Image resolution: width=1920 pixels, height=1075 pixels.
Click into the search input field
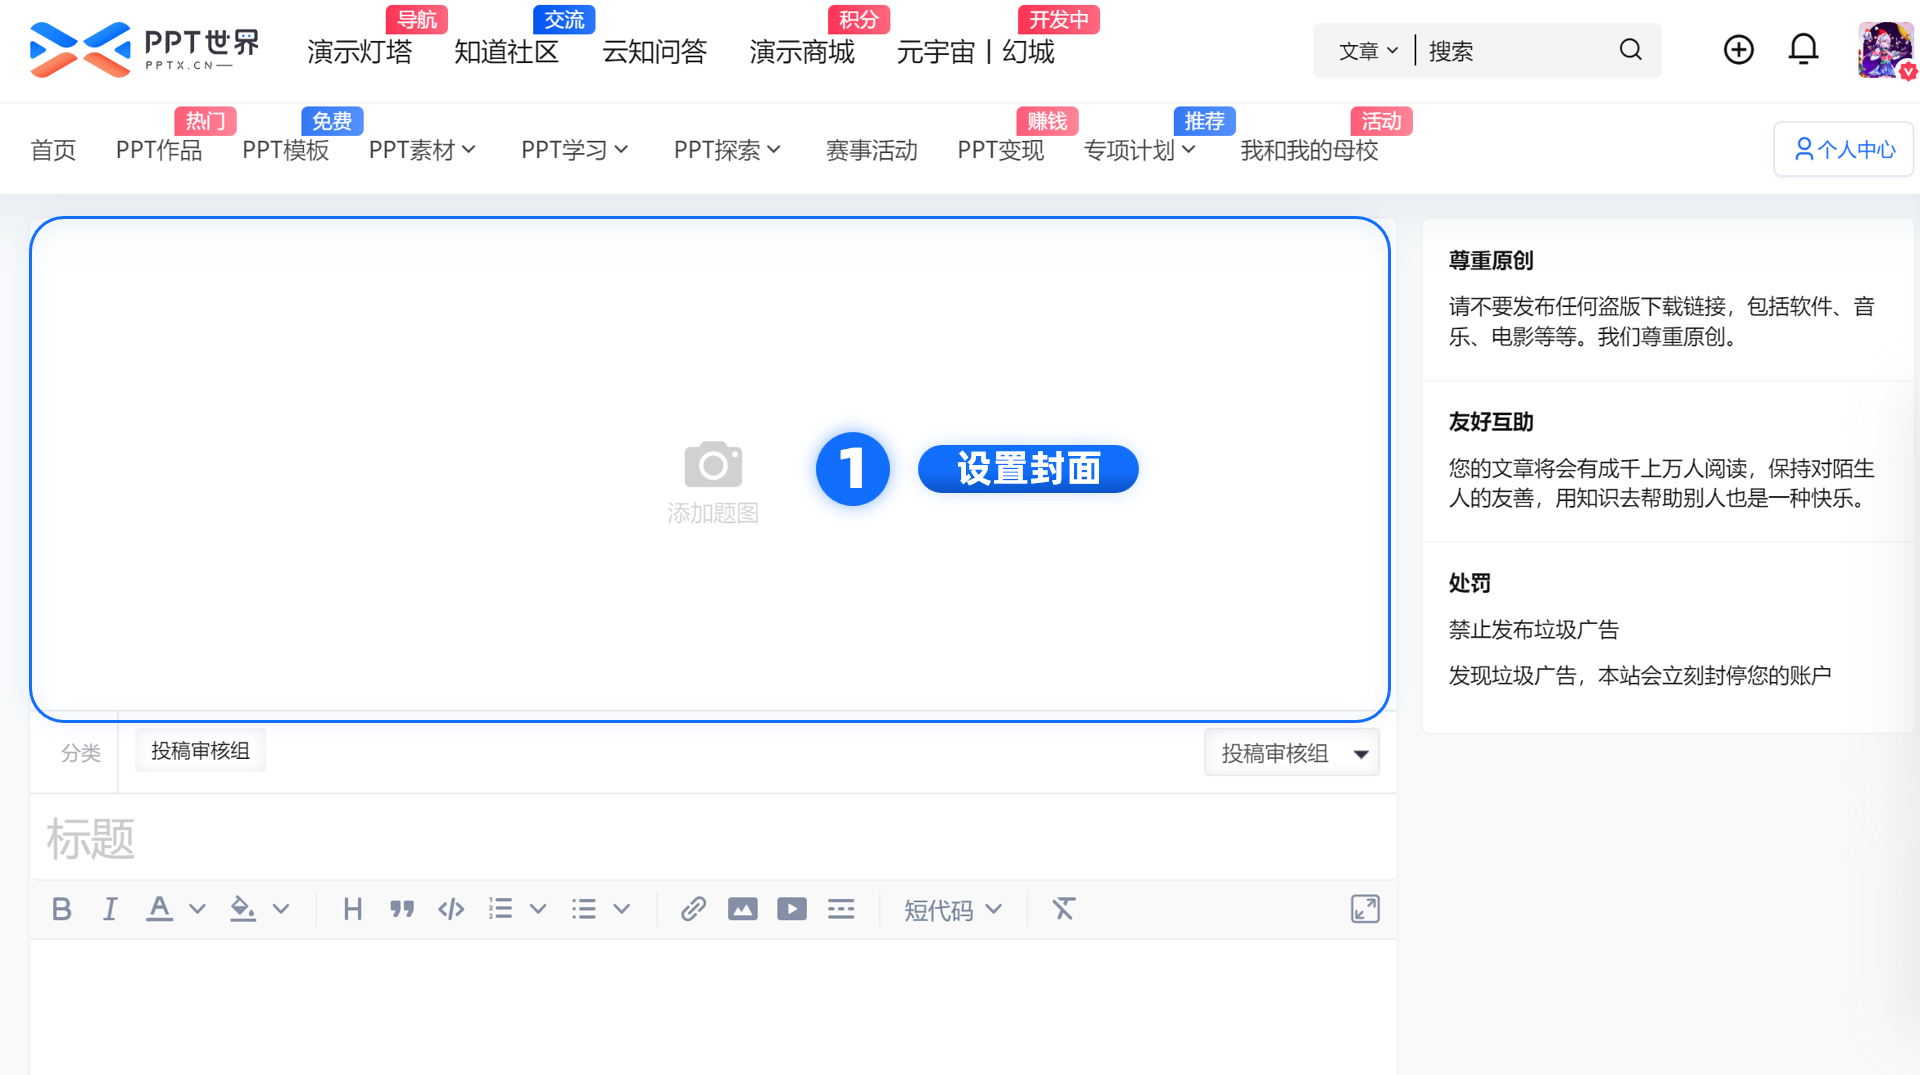coord(1515,51)
